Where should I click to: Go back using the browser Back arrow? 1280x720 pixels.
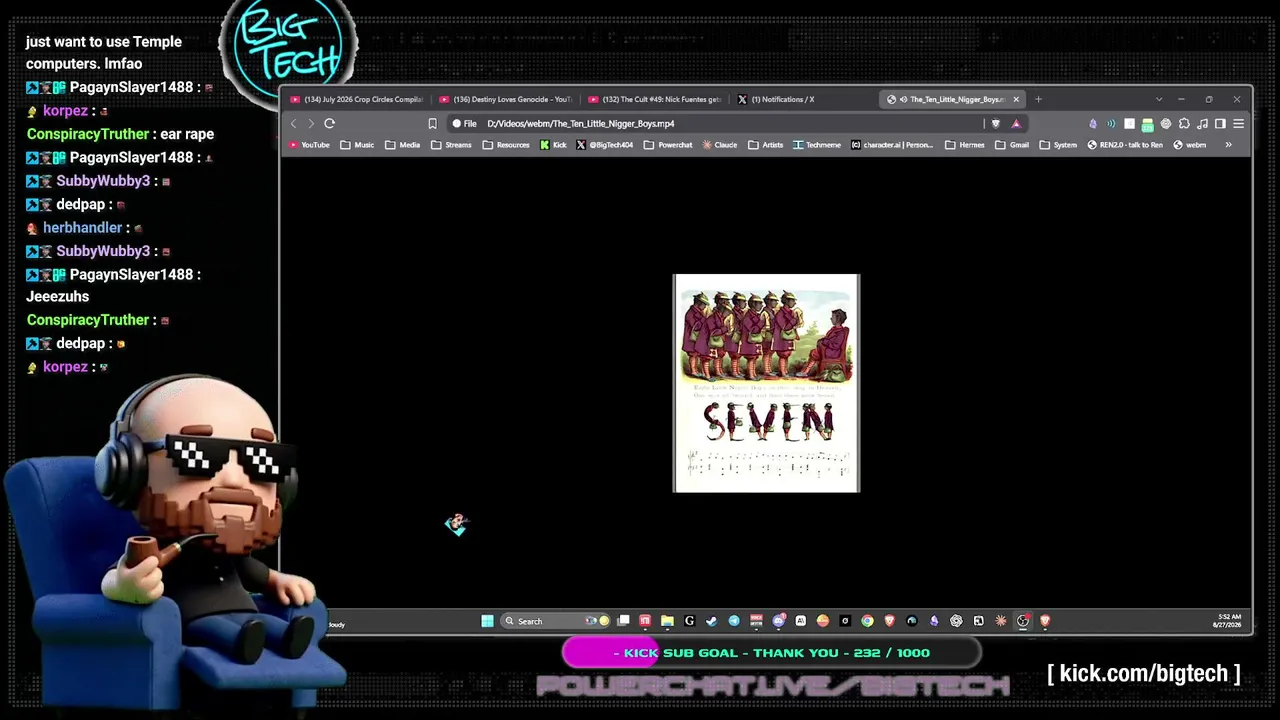[293, 124]
